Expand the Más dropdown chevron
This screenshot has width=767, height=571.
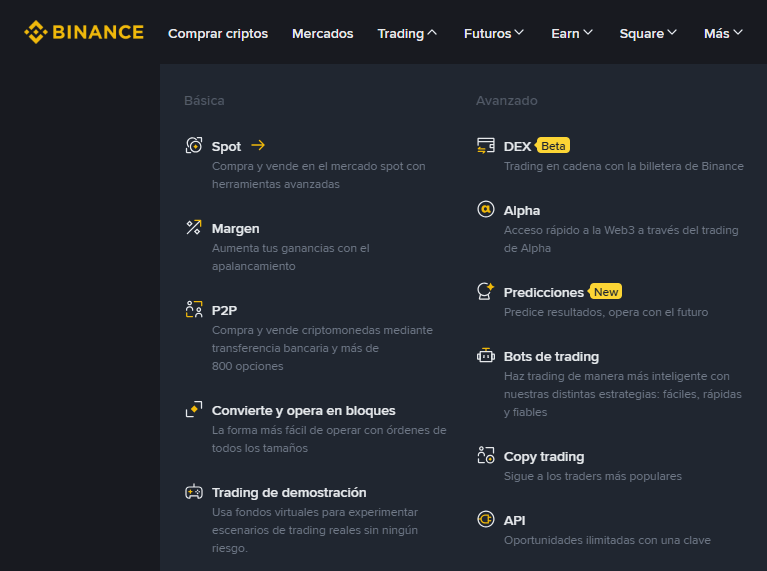[738, 32]
